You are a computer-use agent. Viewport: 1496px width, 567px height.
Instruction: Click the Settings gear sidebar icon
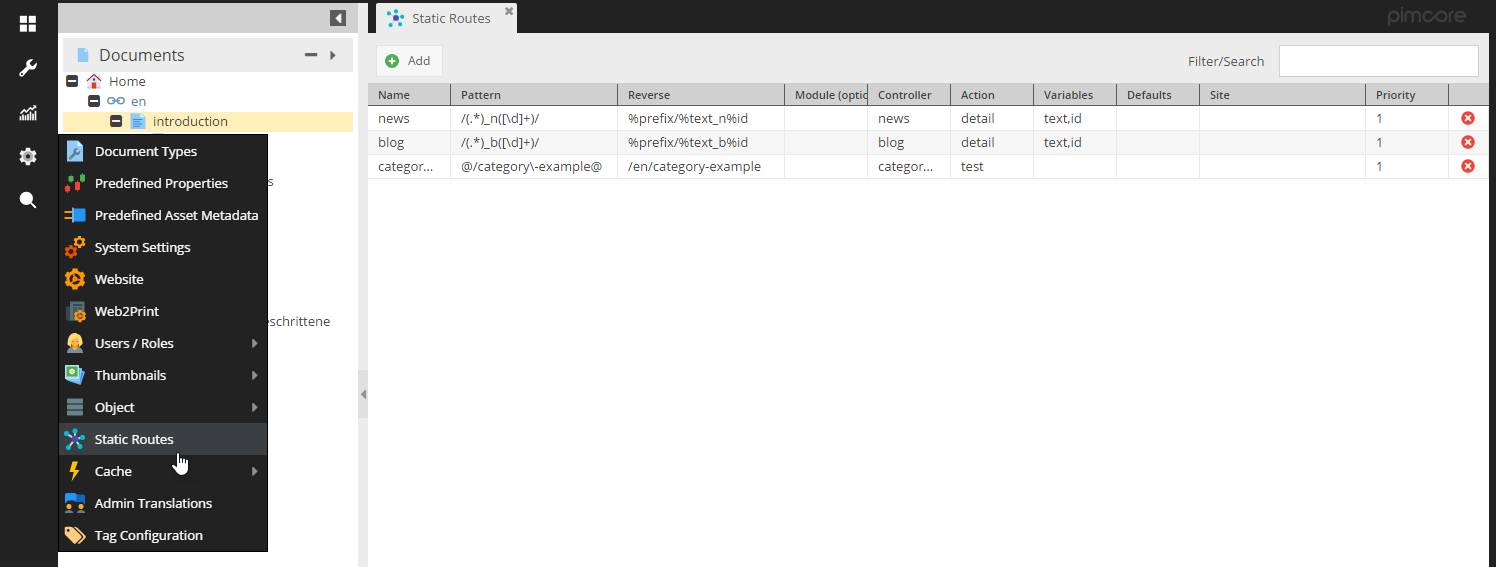point(28,156)
